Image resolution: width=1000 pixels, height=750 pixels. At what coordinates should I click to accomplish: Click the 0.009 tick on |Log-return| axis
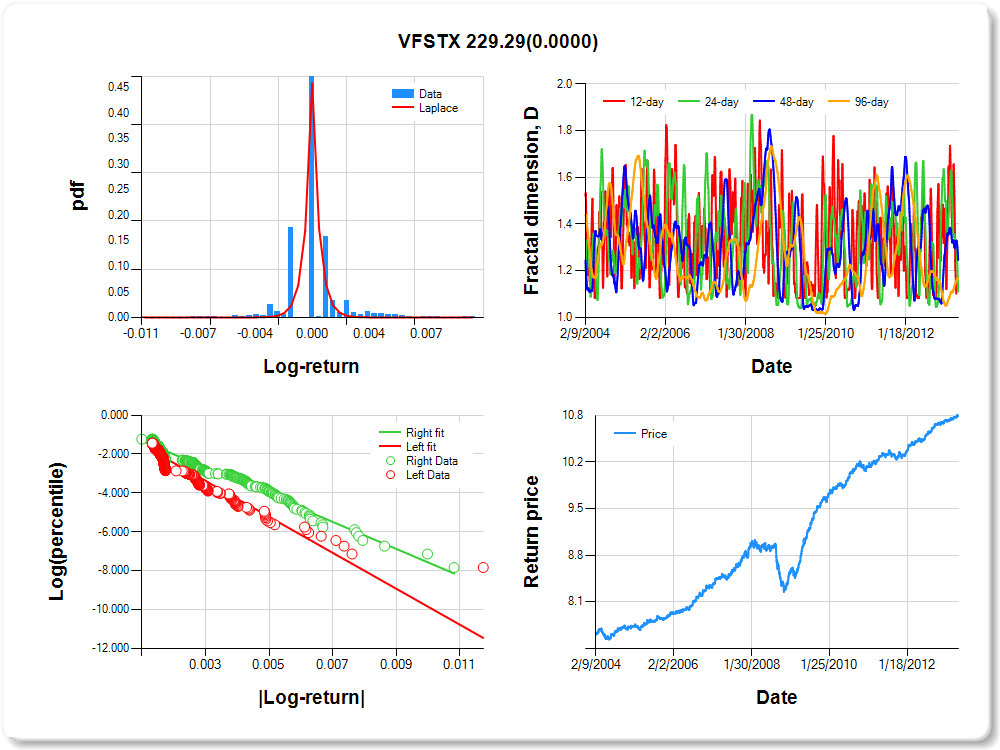click(396, 665)
